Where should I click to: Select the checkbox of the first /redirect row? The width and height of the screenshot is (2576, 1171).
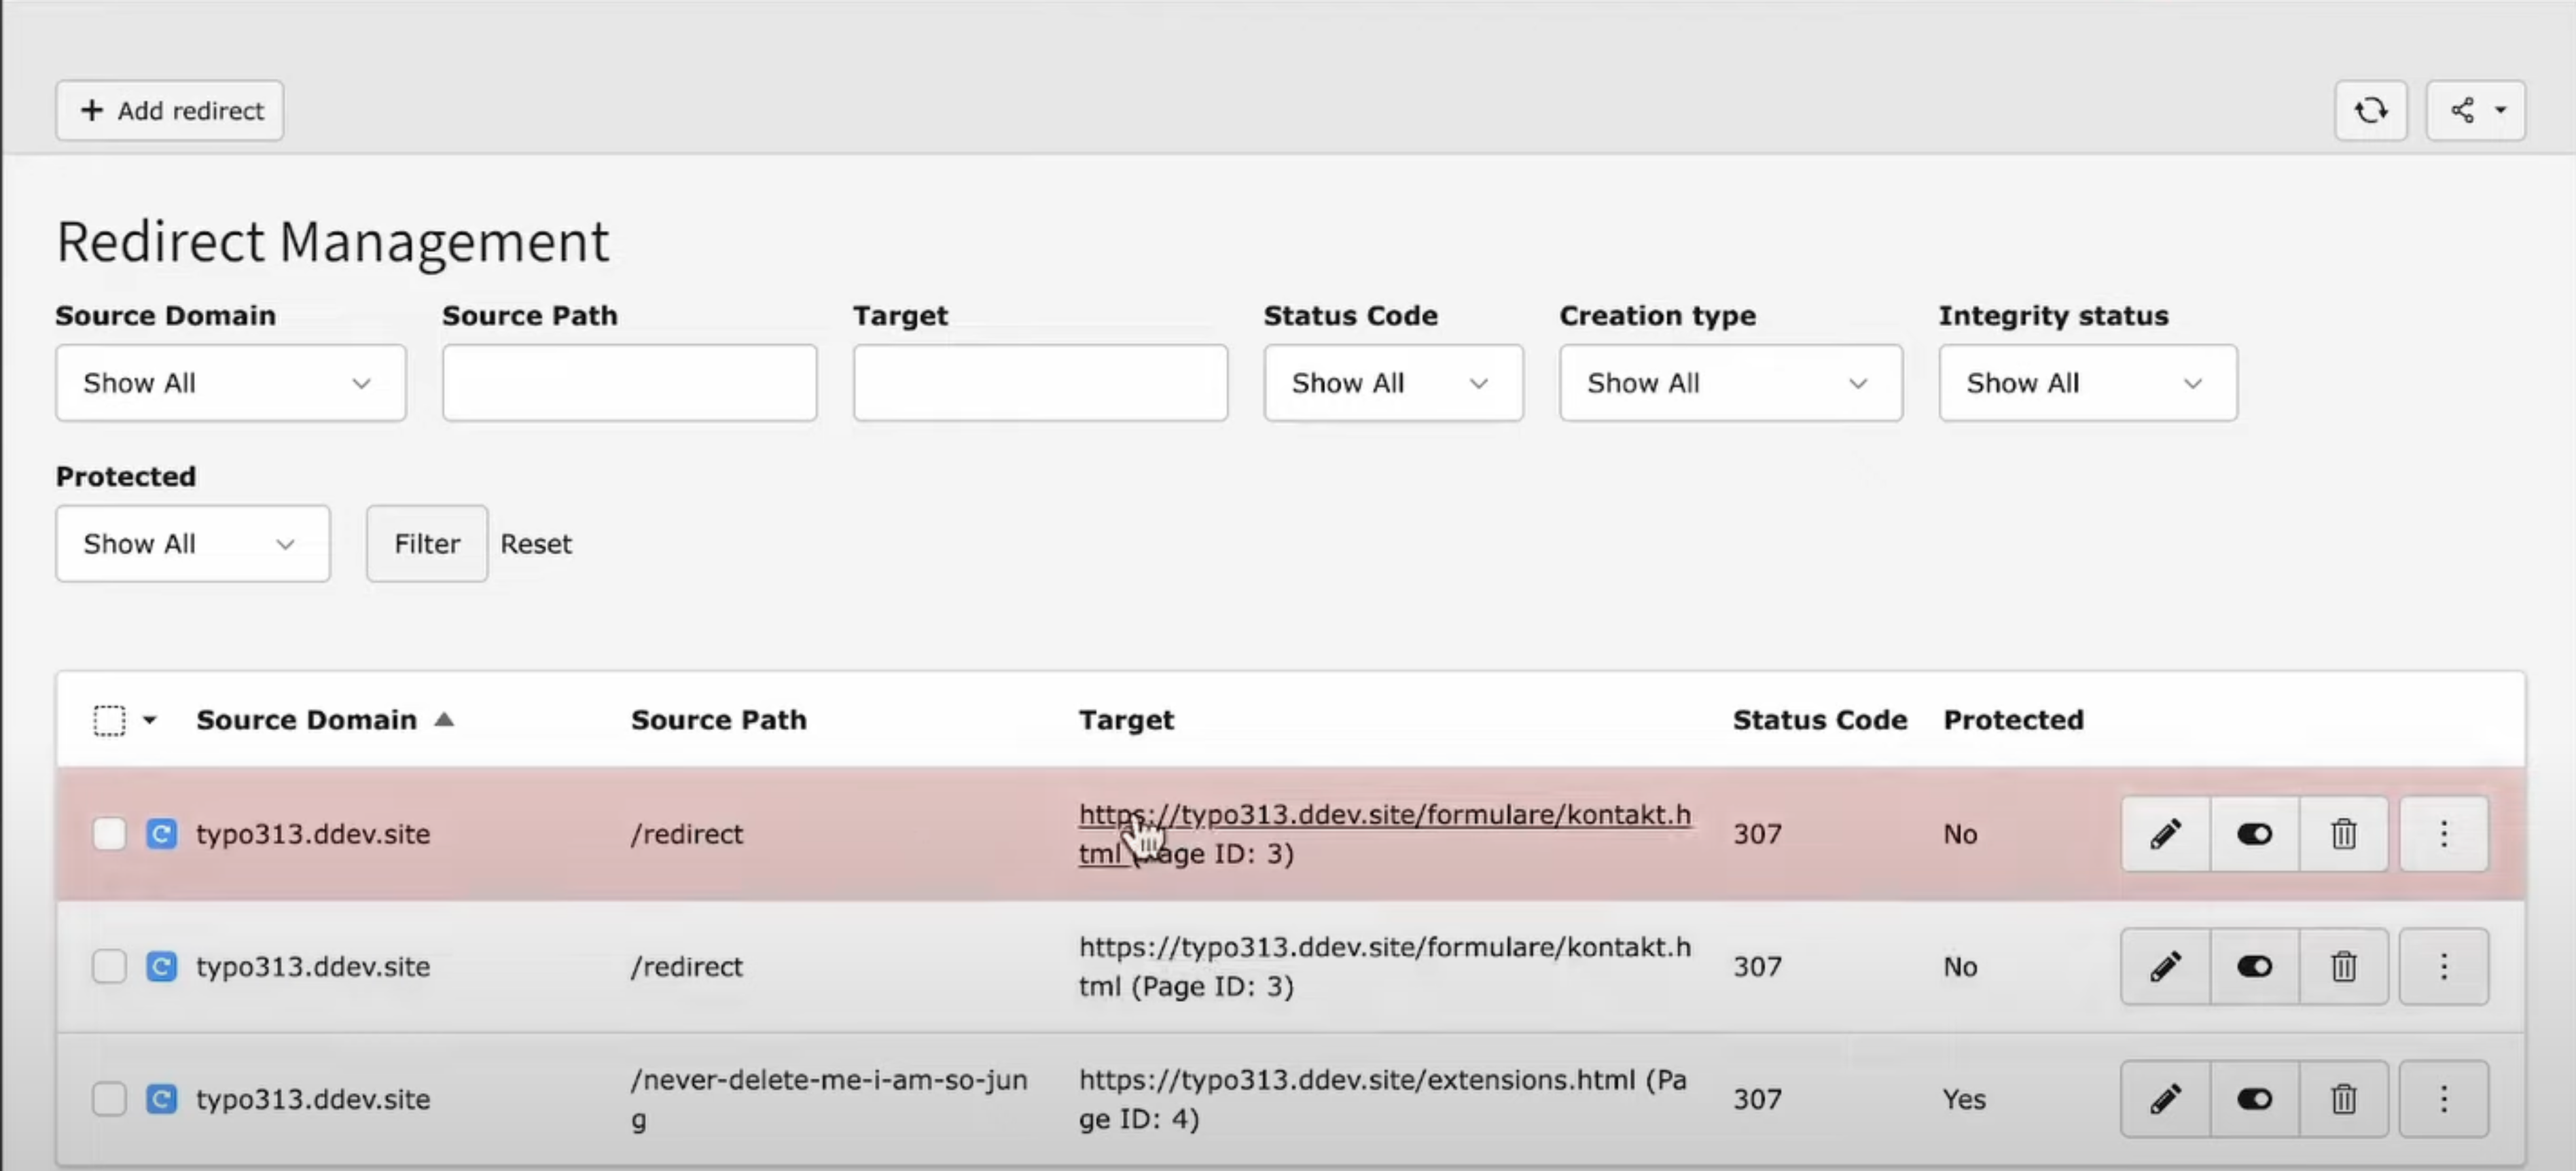coord(110,833)
